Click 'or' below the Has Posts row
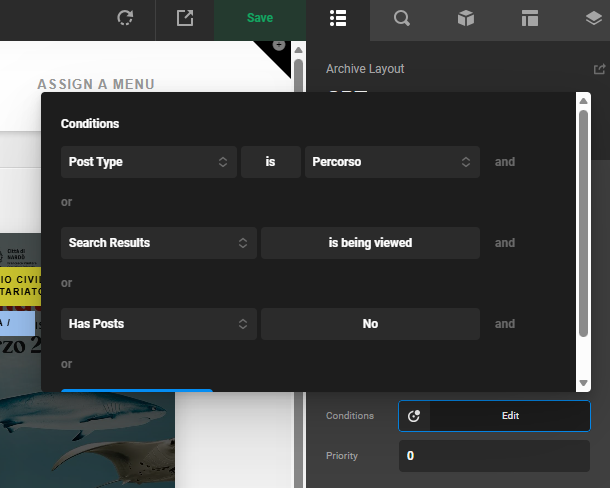The height and width of the screenshot is (488, 610). [67, 364]
